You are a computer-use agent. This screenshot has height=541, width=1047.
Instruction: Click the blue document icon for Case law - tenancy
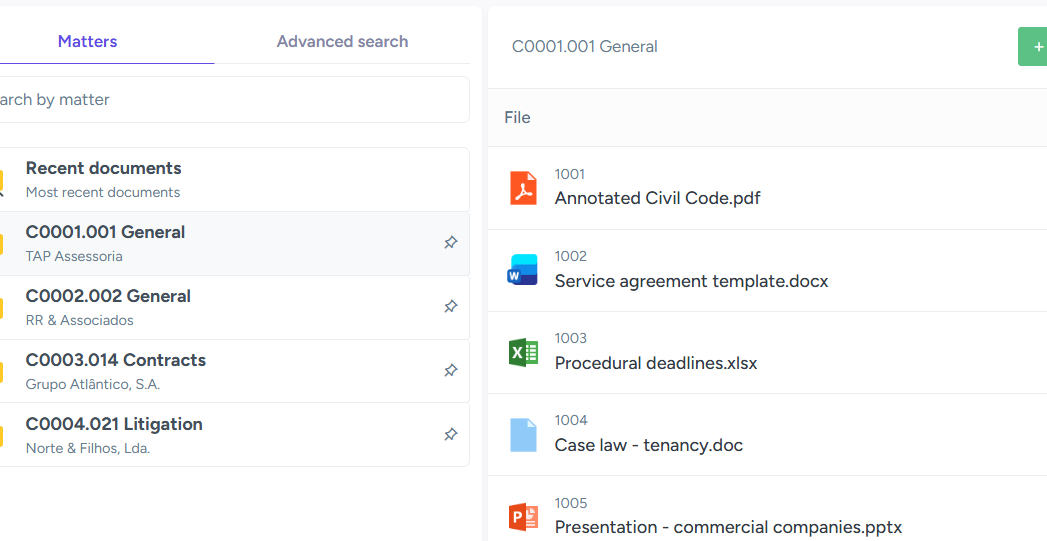[524, 435]
